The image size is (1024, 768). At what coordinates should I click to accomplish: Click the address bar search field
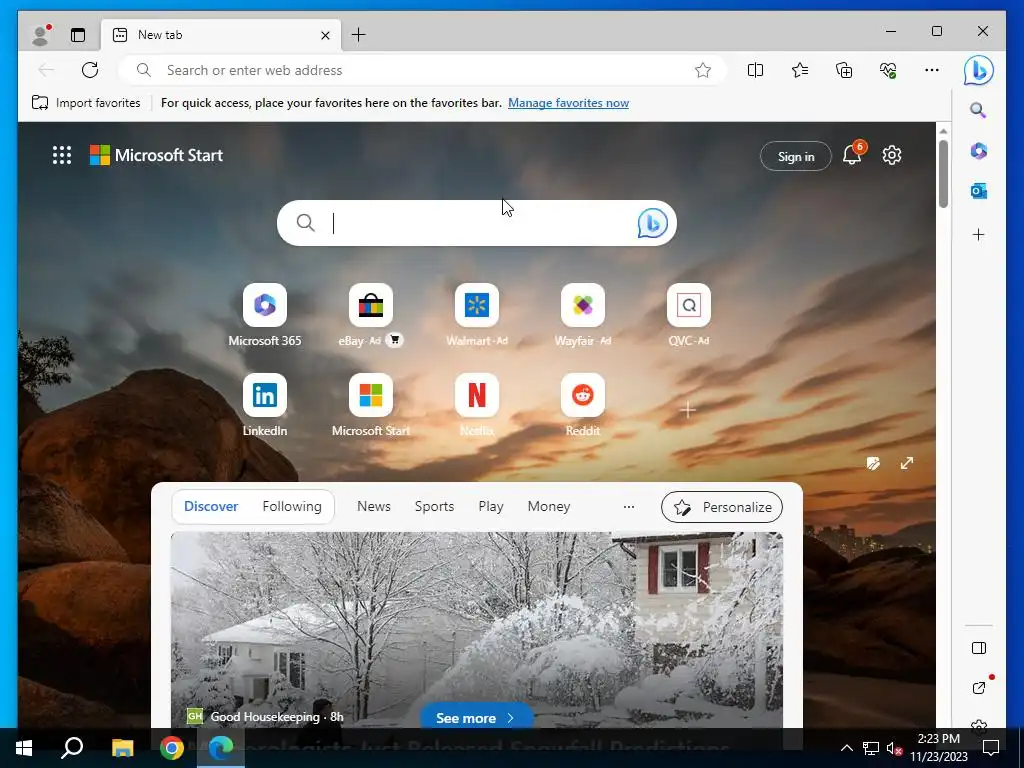click(421, 70)
